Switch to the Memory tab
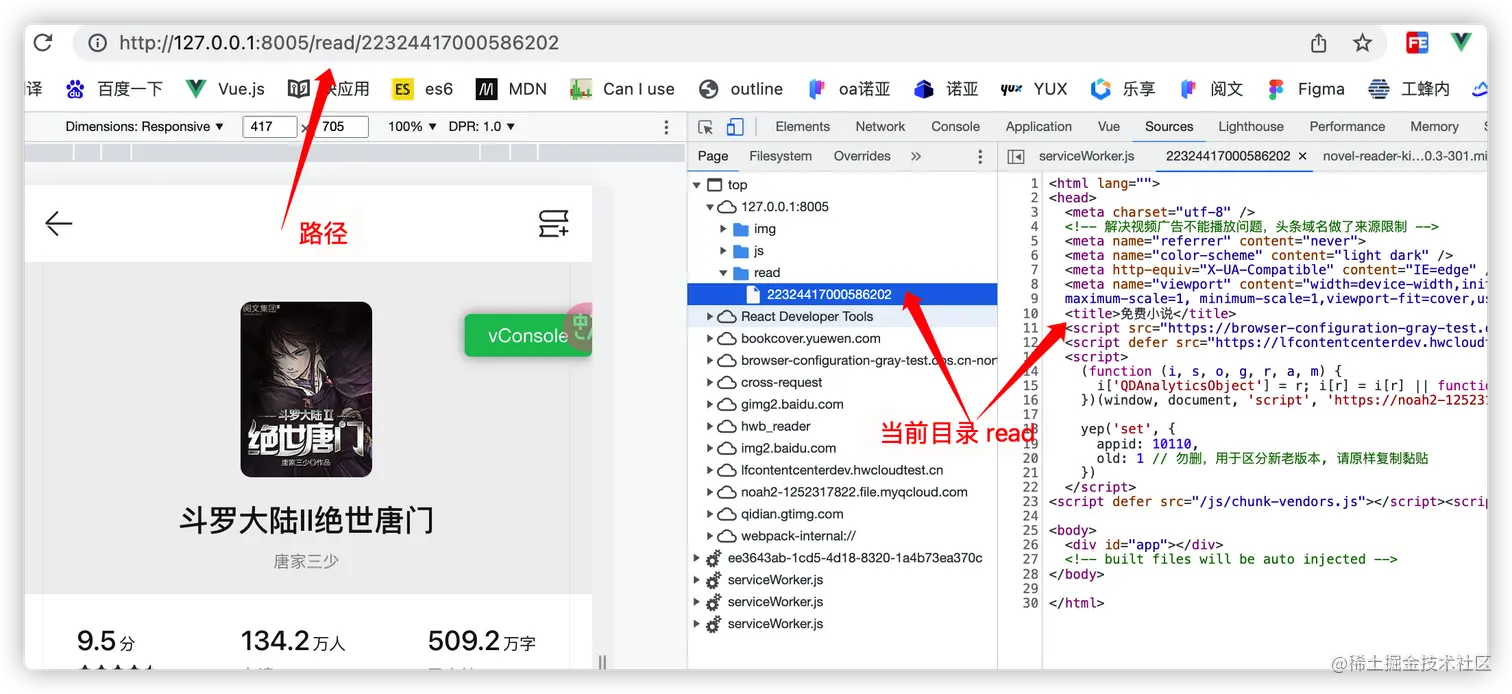 tap(1434, 127)
